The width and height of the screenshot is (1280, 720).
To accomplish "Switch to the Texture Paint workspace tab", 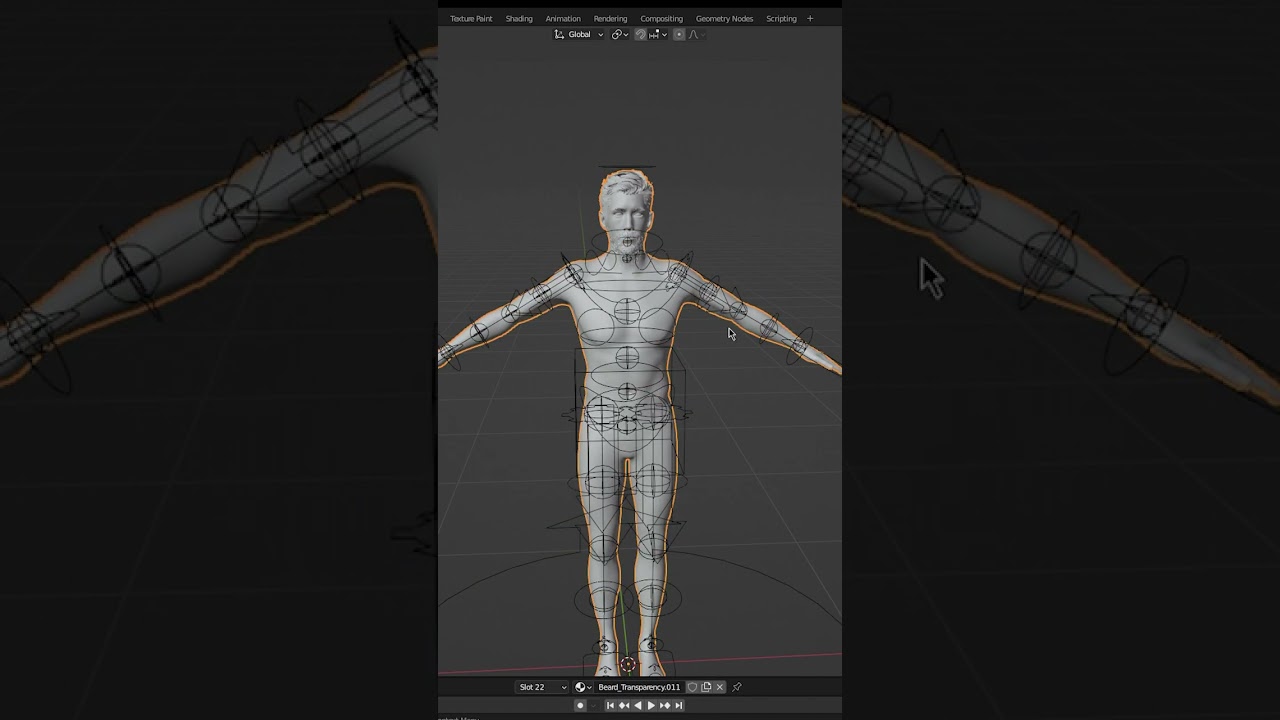I will [x=471, y=18].
